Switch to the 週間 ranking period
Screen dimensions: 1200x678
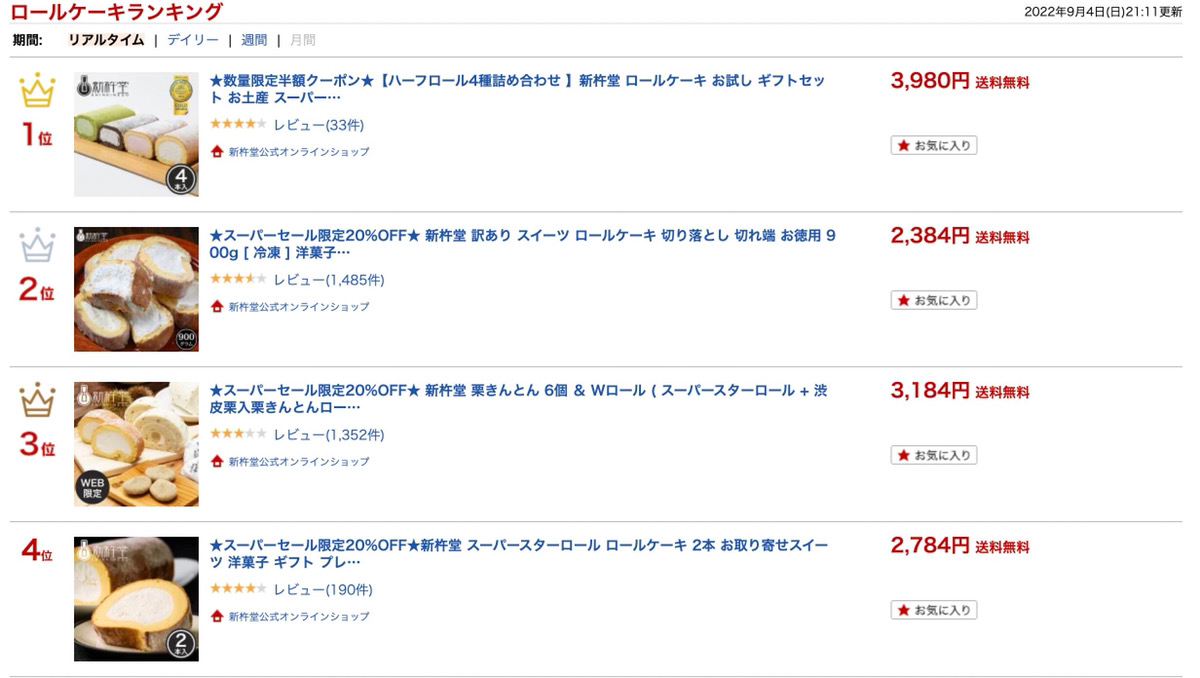click(254, 40)
